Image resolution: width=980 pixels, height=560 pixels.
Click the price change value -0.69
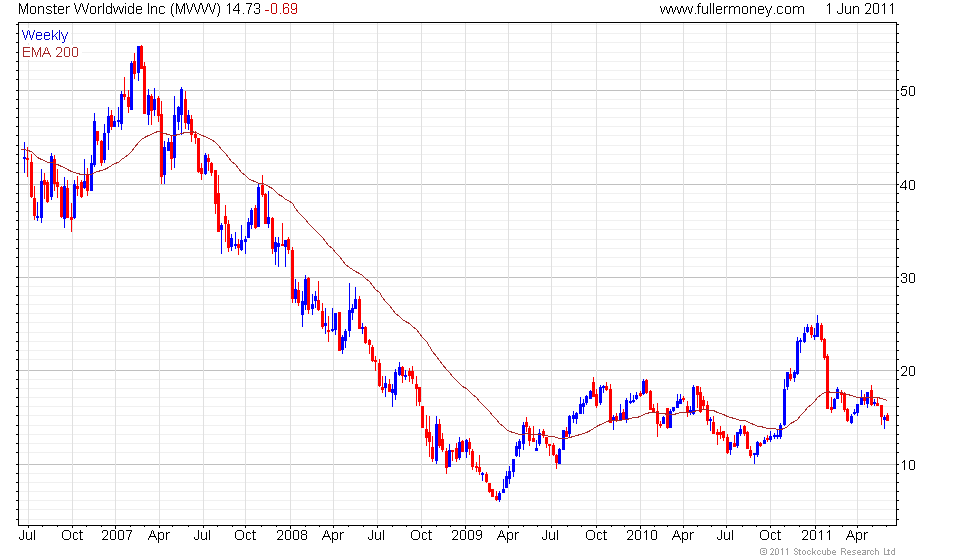pyautogui.click(x=280, y=9)
